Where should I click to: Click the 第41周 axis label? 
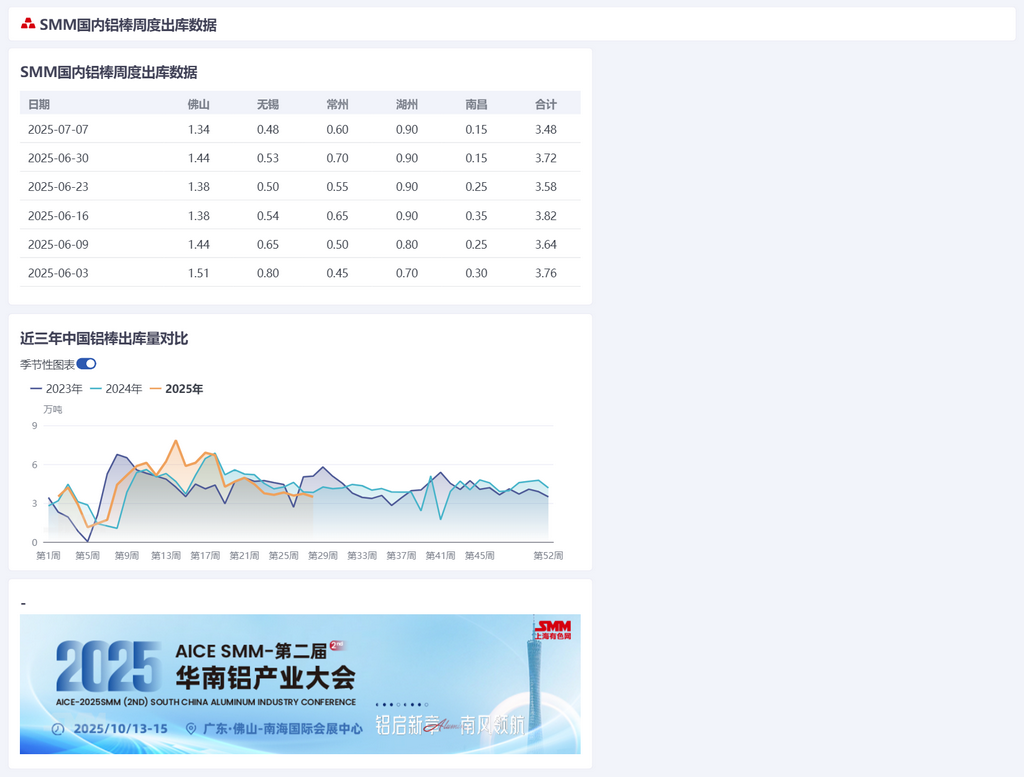(440, 556)
